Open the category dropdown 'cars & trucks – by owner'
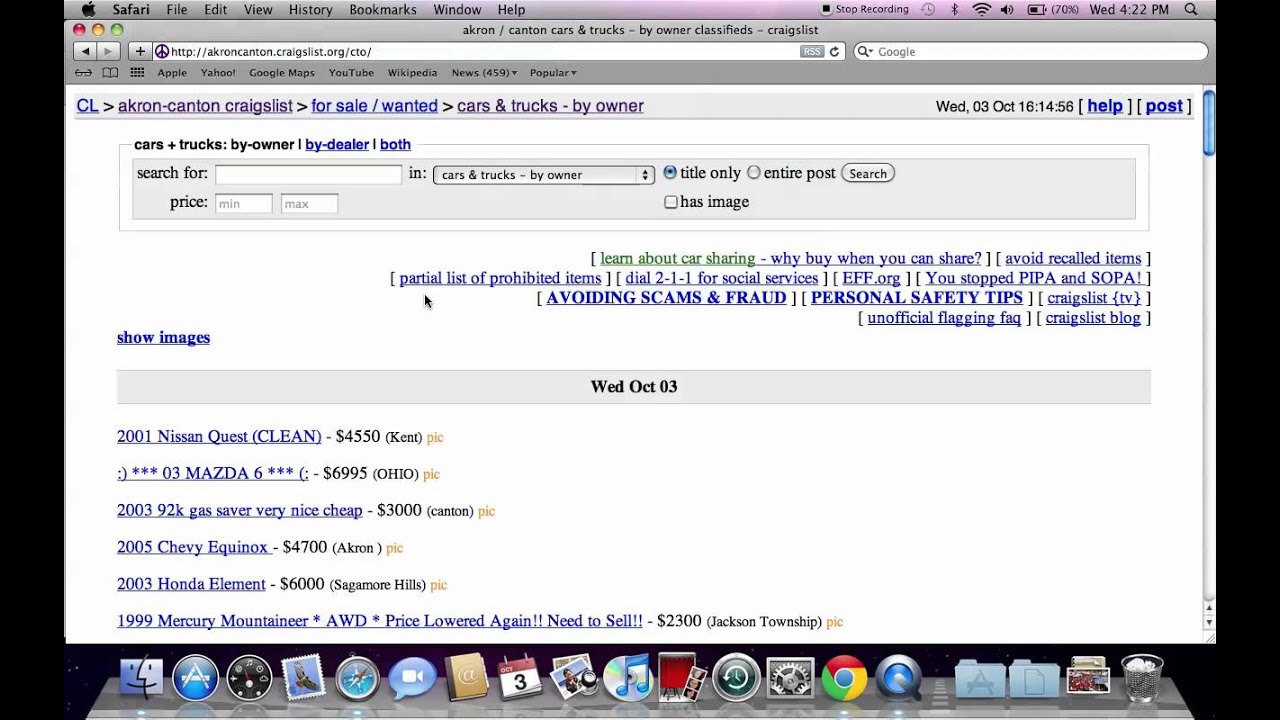 pyautogui.click(x=544, y=175)
